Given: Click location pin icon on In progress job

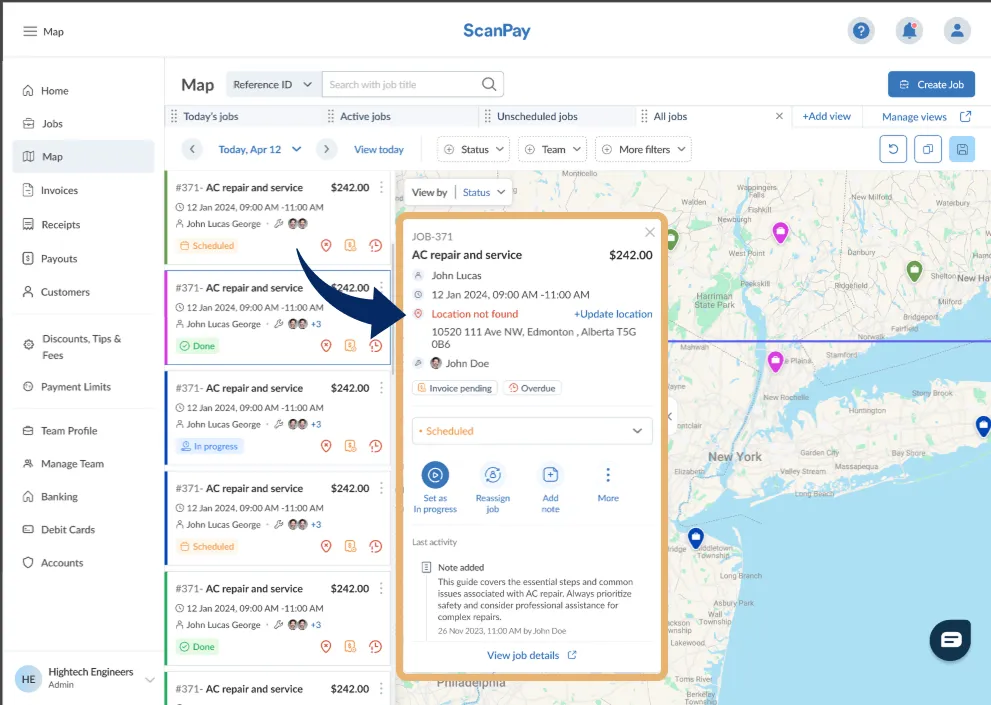Looking at the screenshot, I should click(326, 446).
